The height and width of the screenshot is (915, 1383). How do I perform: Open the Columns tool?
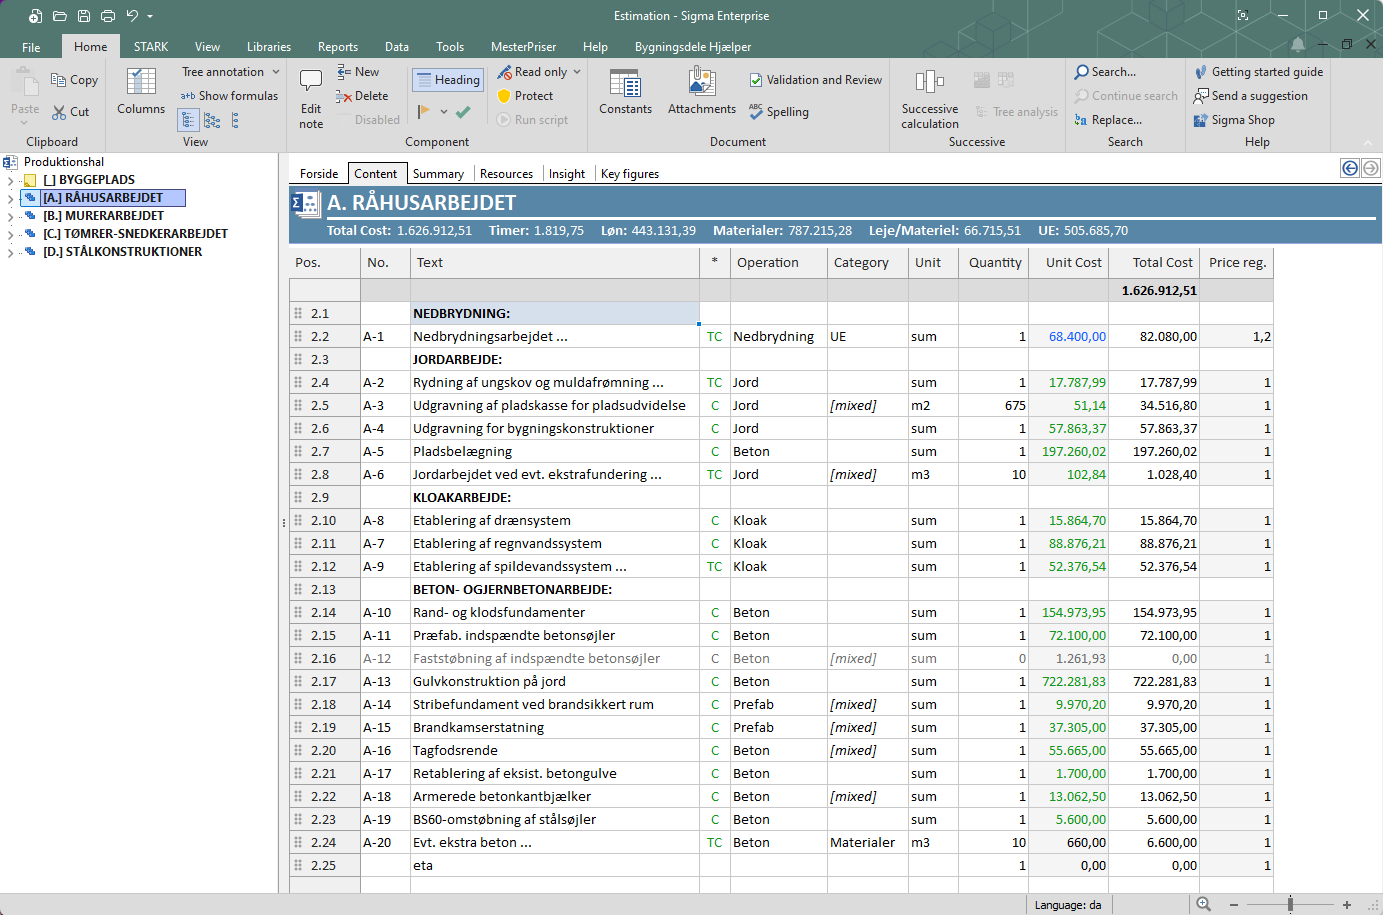coord(141,92)
